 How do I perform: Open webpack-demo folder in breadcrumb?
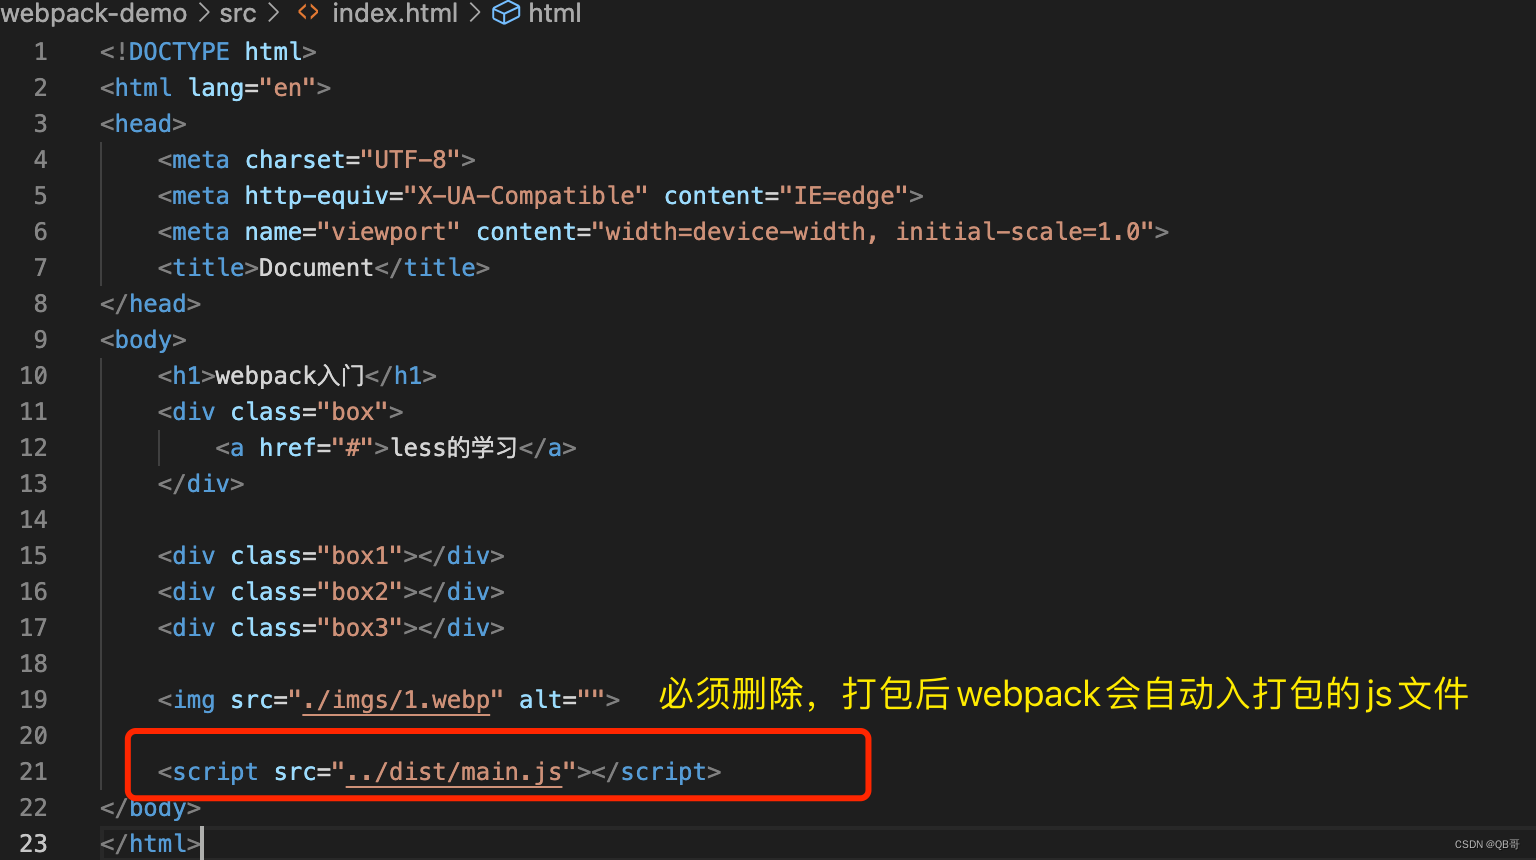click(x=93, y=13)
